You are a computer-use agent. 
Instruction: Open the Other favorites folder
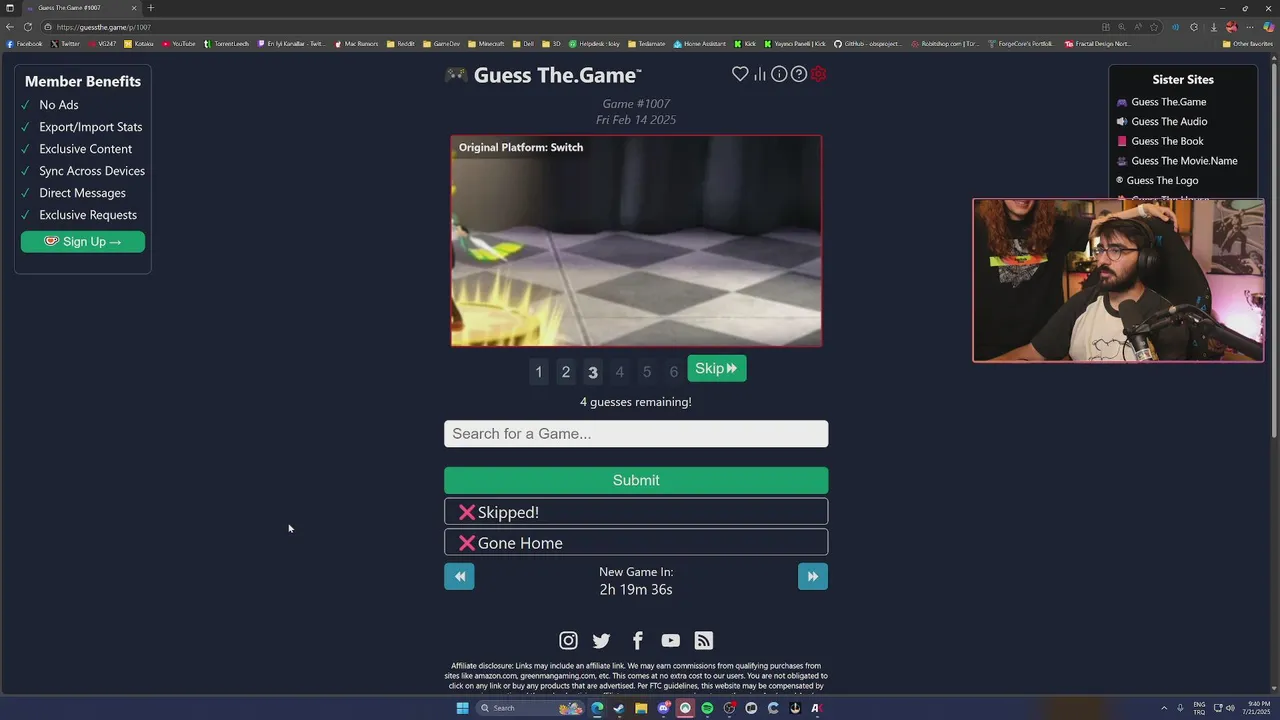click(1247, 44)
